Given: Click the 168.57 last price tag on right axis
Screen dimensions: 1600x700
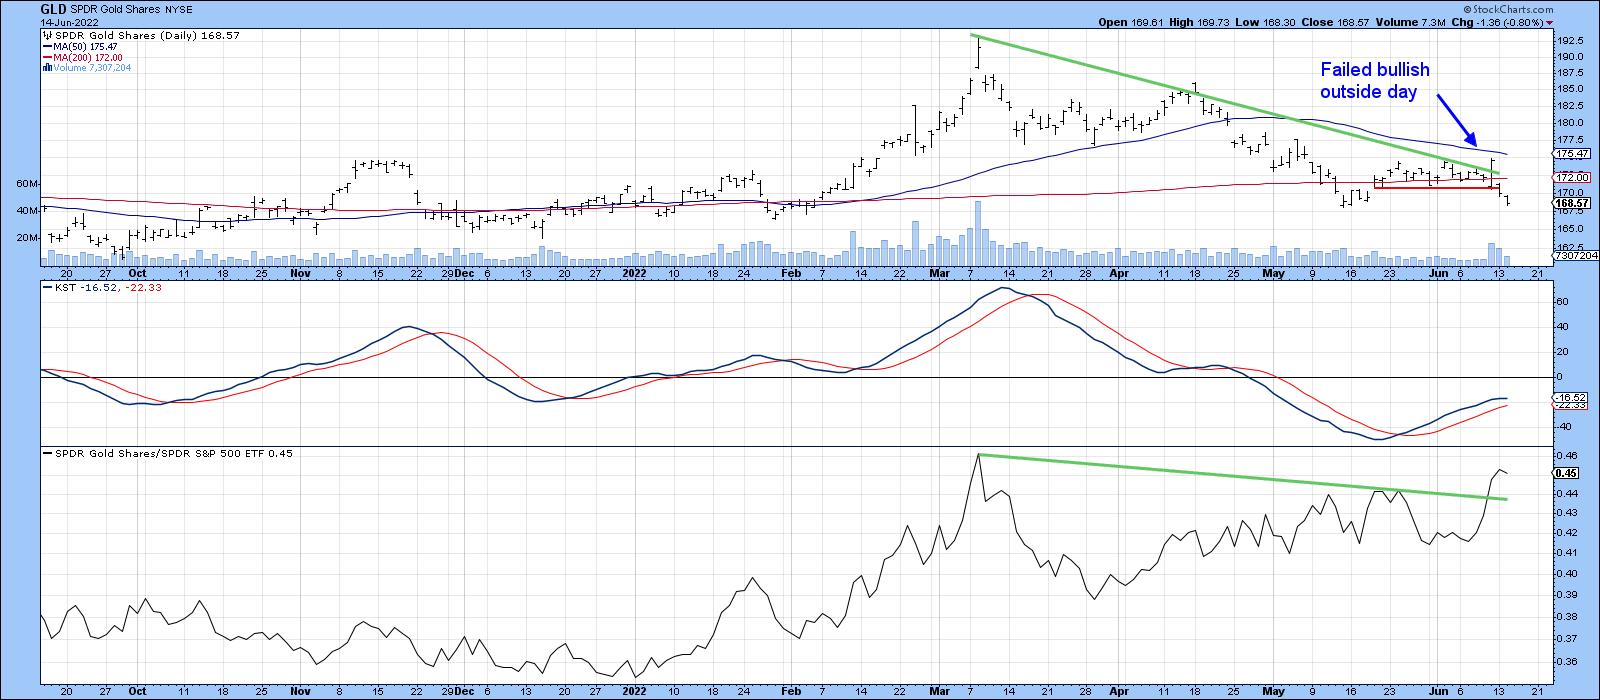Looking at the screenshot, I should tap(1570, 202).
